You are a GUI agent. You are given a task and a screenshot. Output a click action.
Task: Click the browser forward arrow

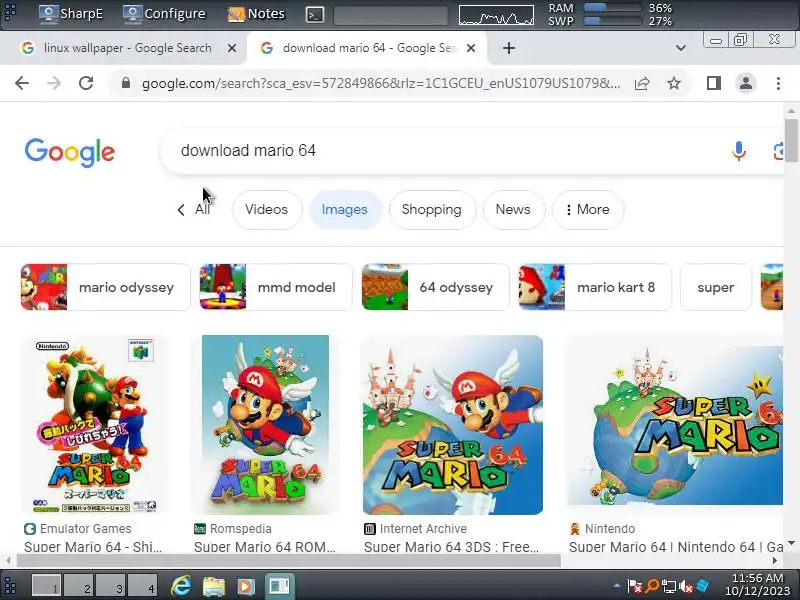point(54,83)
